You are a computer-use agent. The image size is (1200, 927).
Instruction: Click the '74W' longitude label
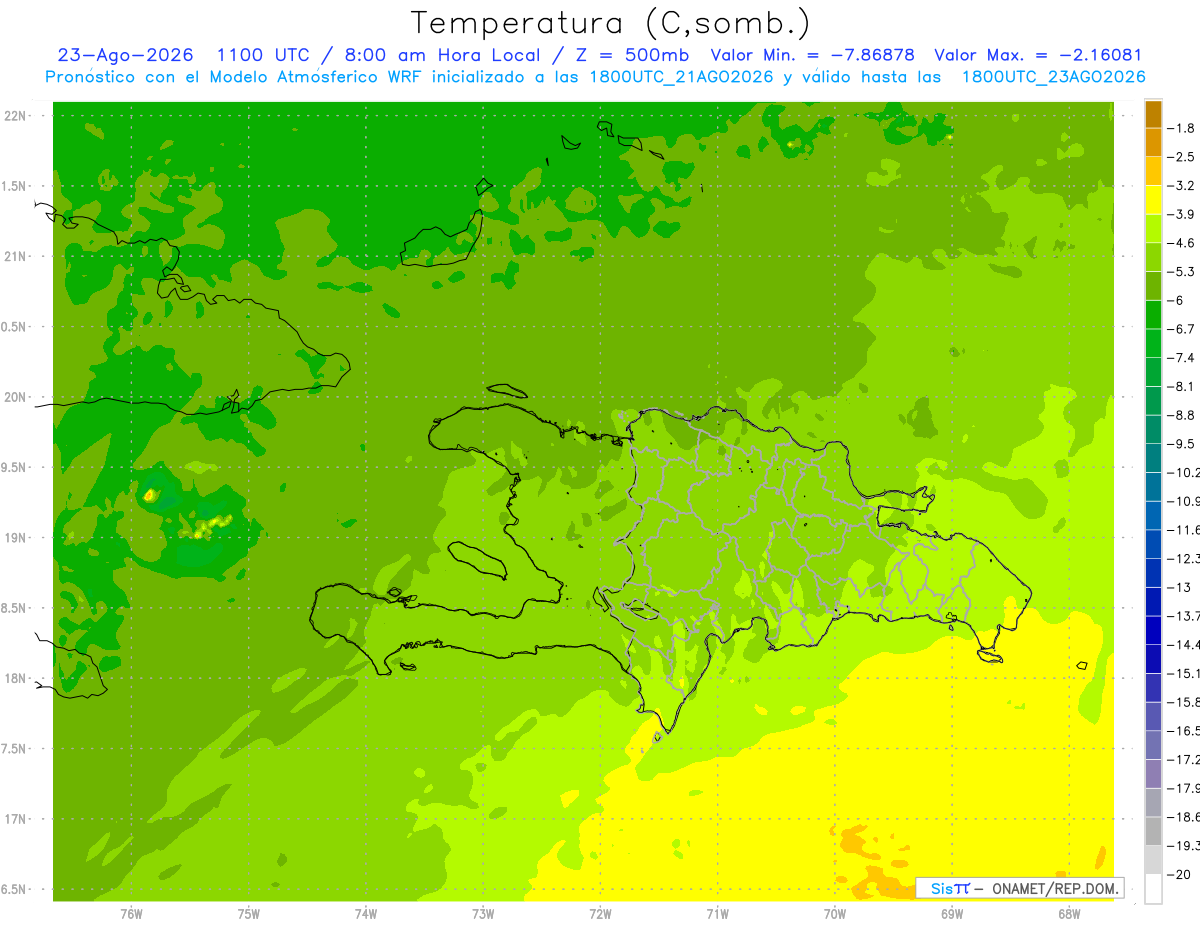pos(366,914)
